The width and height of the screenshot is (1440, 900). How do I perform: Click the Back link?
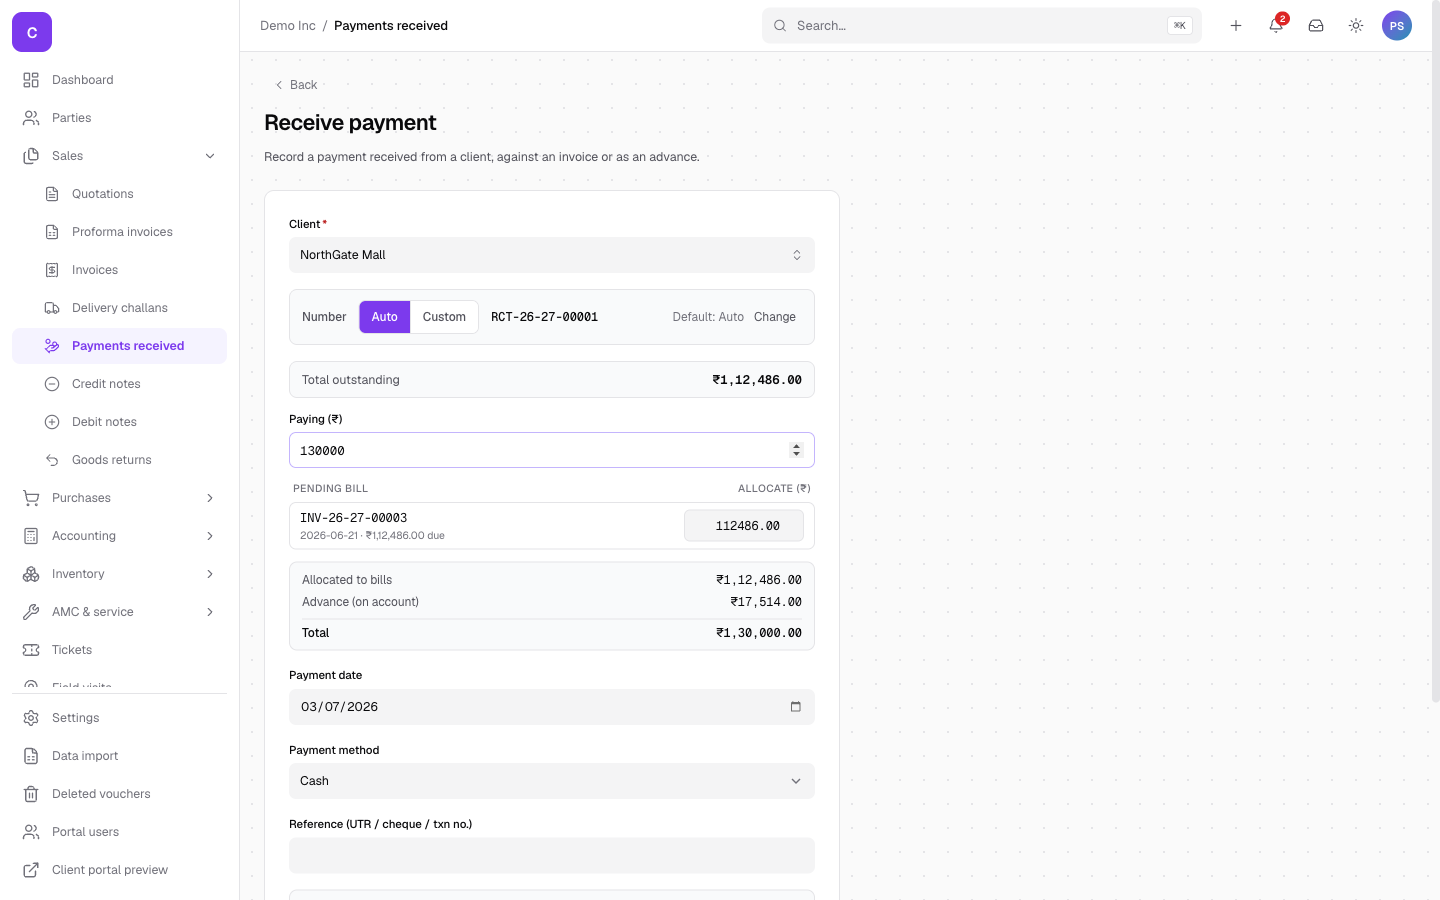click(x=296, y=85)
